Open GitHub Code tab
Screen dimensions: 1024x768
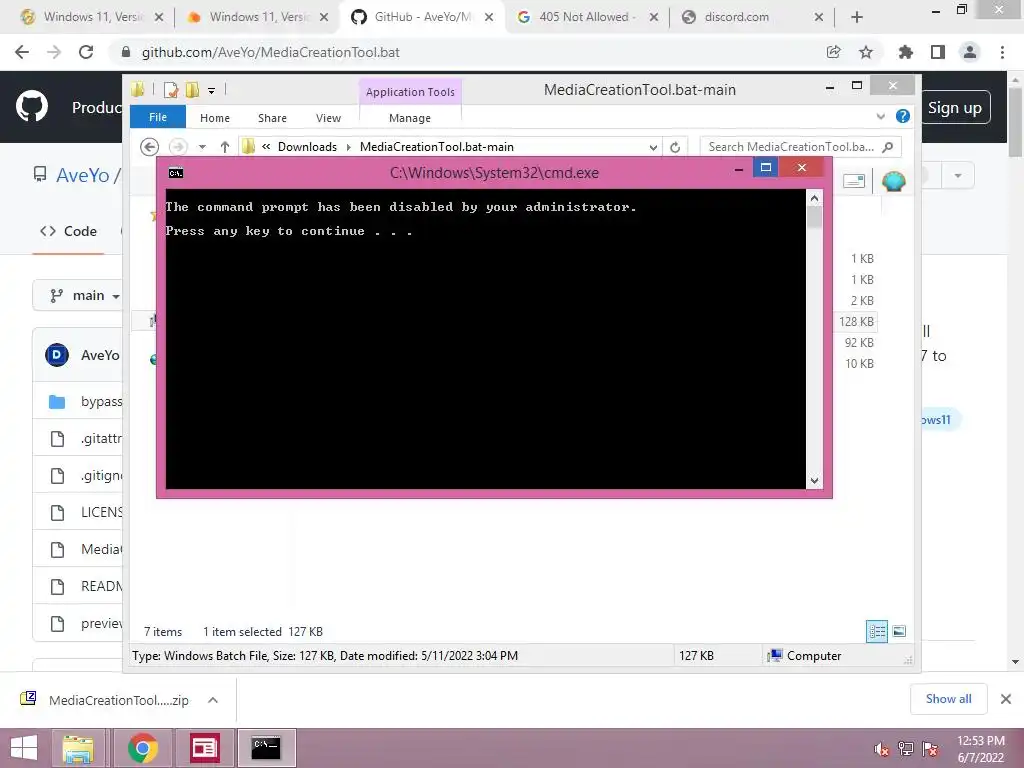coord(69,231)
